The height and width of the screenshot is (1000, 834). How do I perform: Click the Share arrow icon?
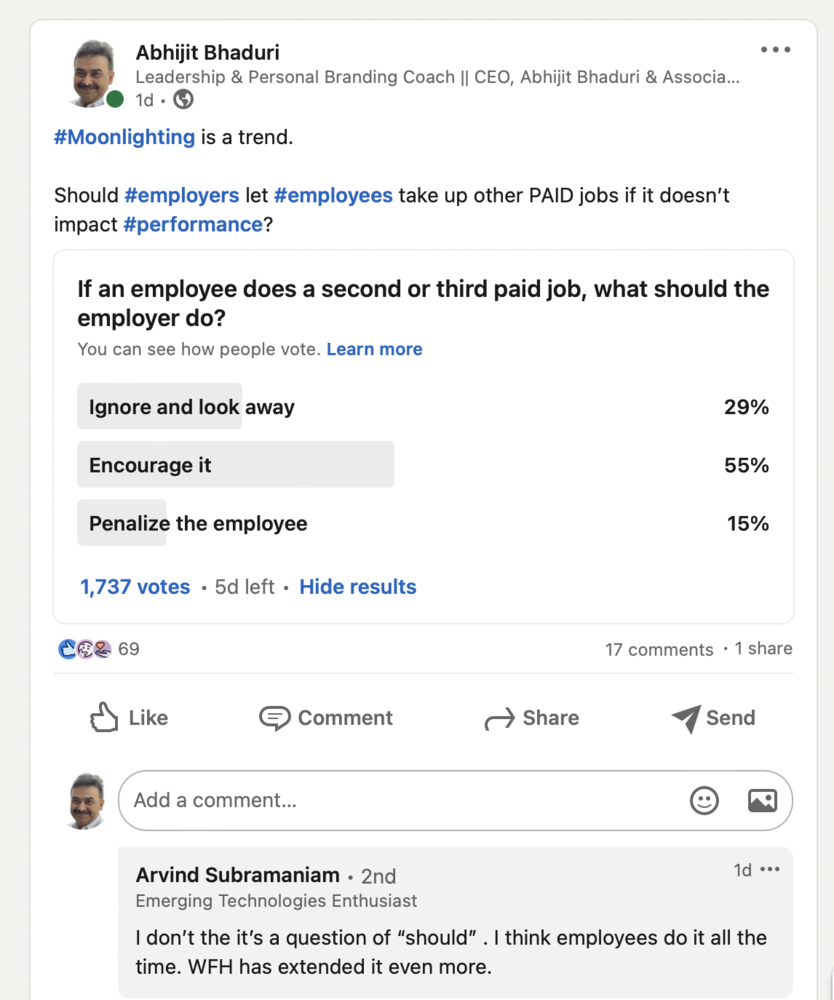(498, 718)
